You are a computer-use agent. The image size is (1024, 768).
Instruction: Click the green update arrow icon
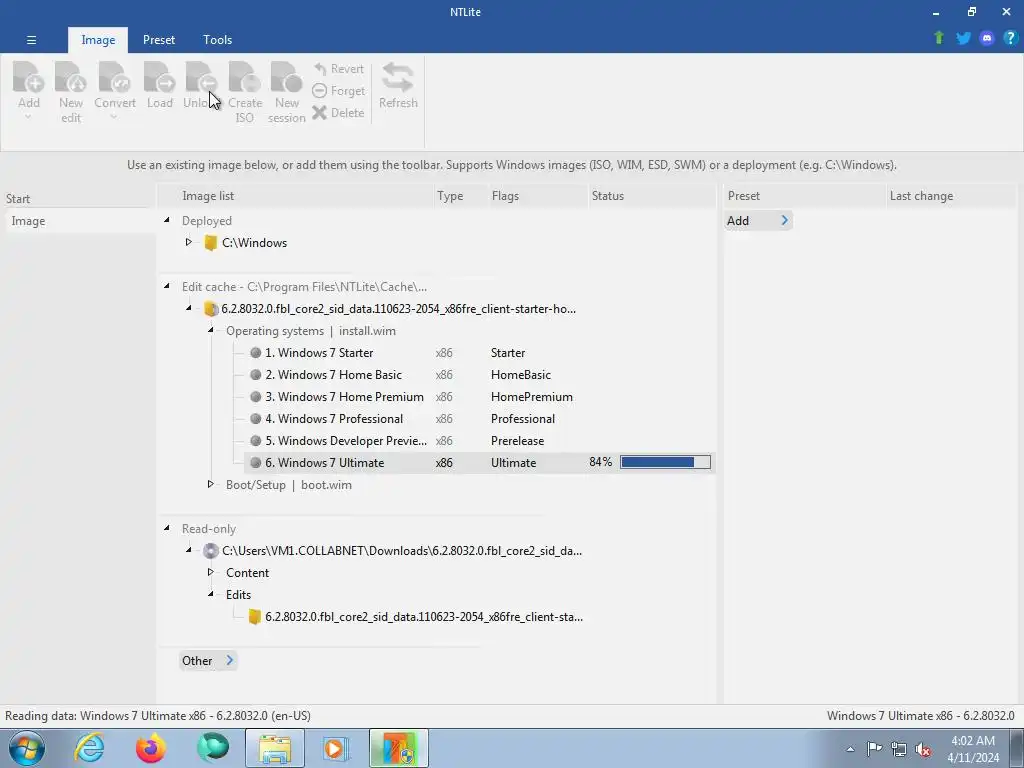(x=938, y=38)
